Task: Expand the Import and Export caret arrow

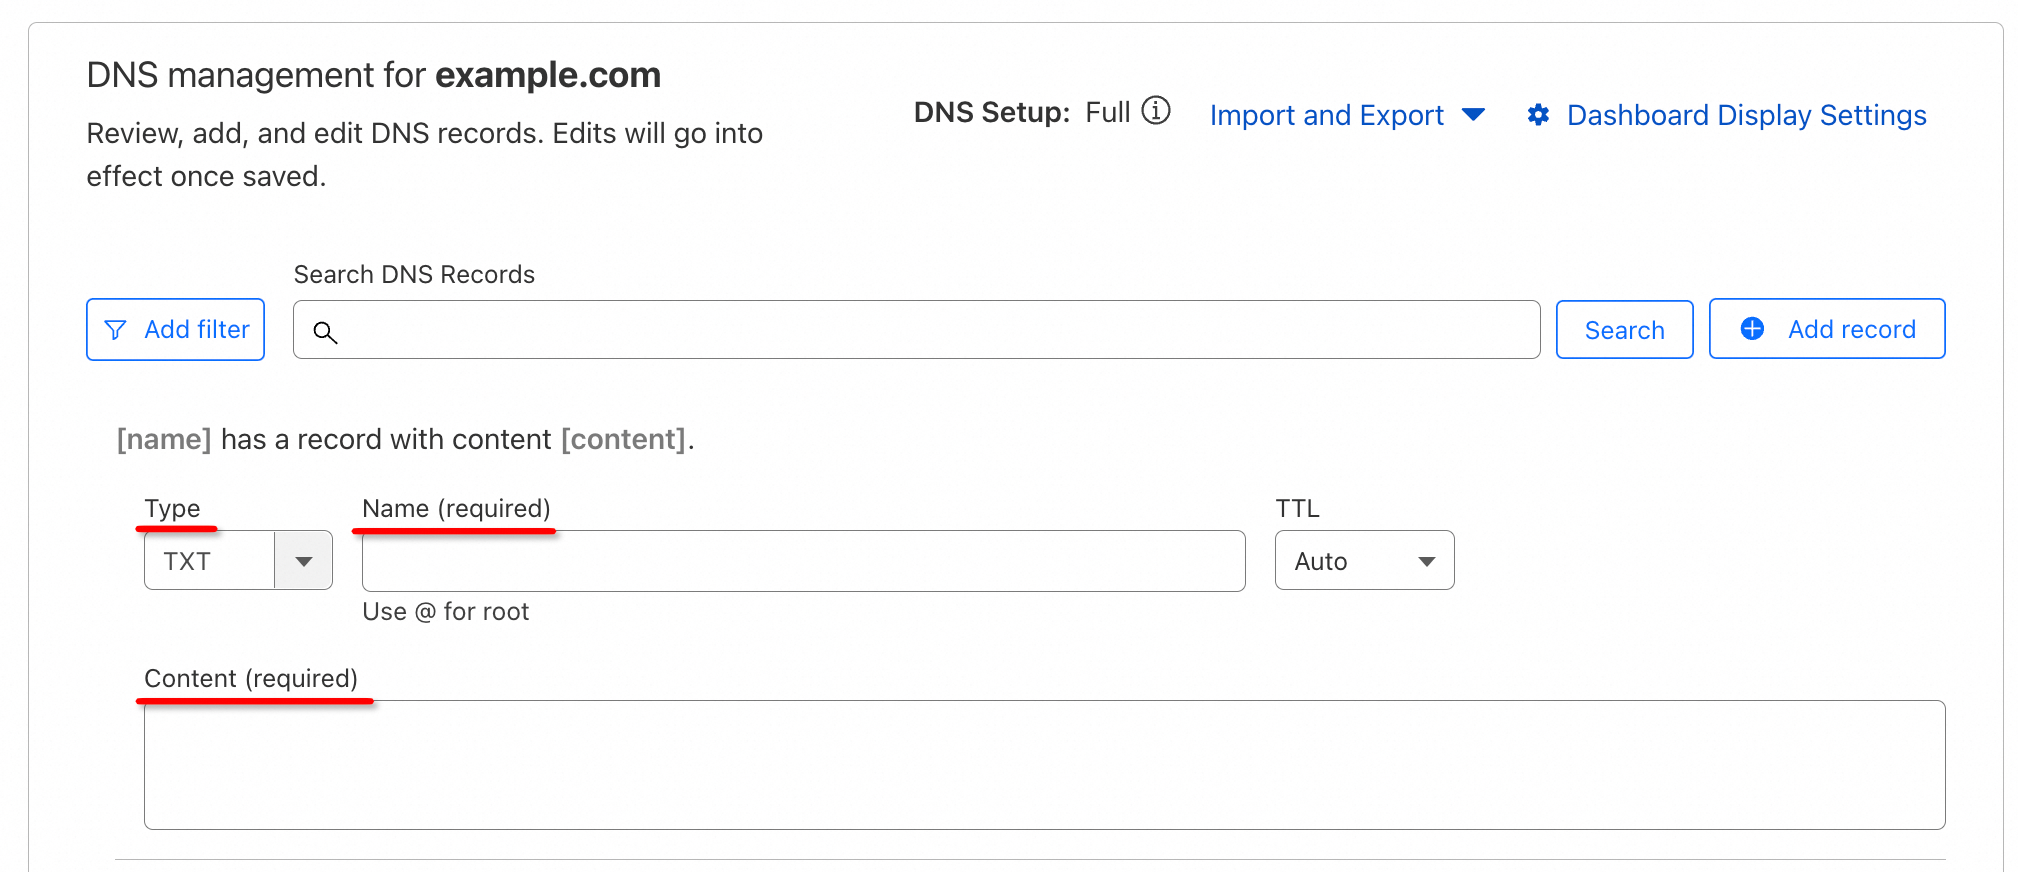Action: tap(1473, 115)
